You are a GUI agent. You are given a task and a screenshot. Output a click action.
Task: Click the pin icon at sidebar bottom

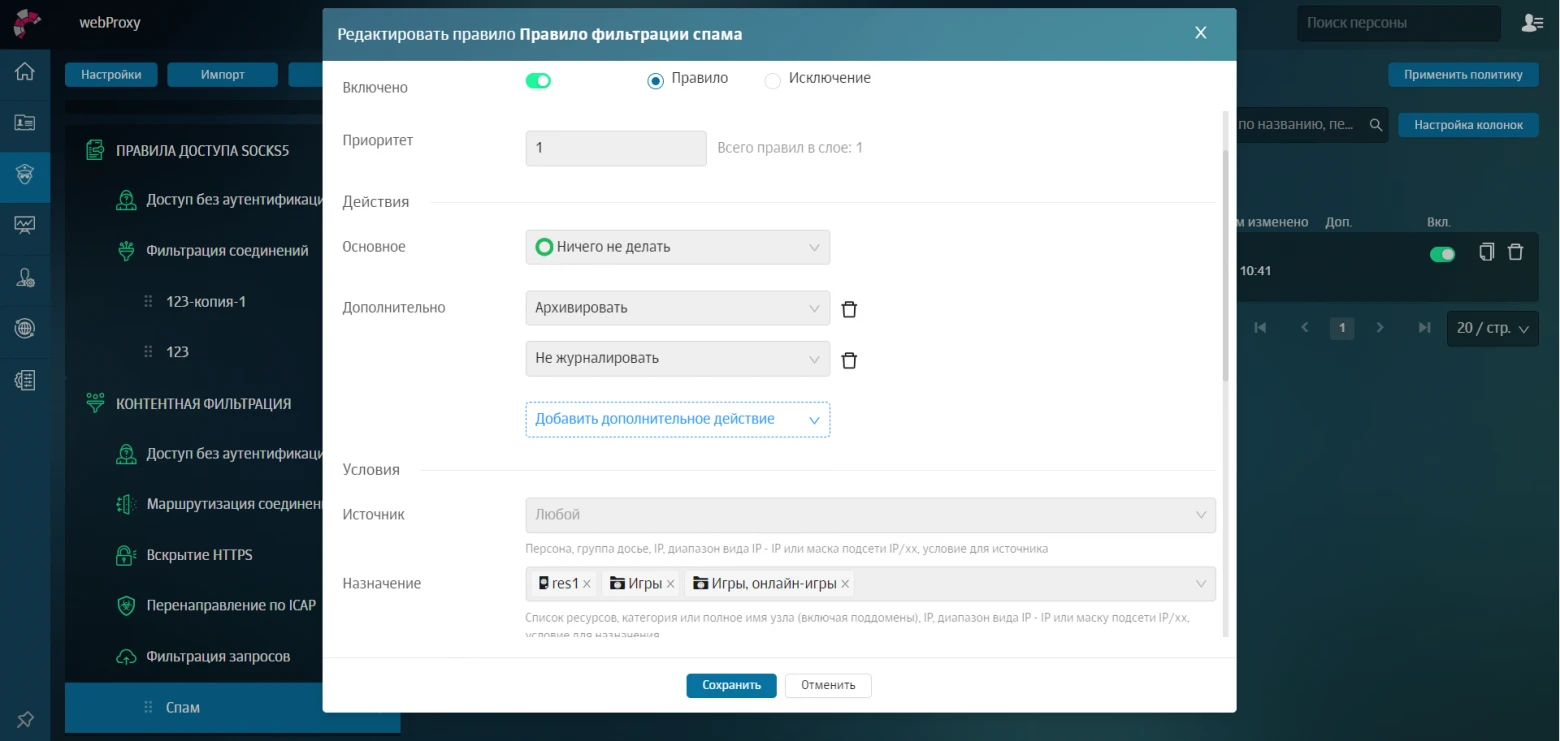pyautogui.click(x=25, y=718)
